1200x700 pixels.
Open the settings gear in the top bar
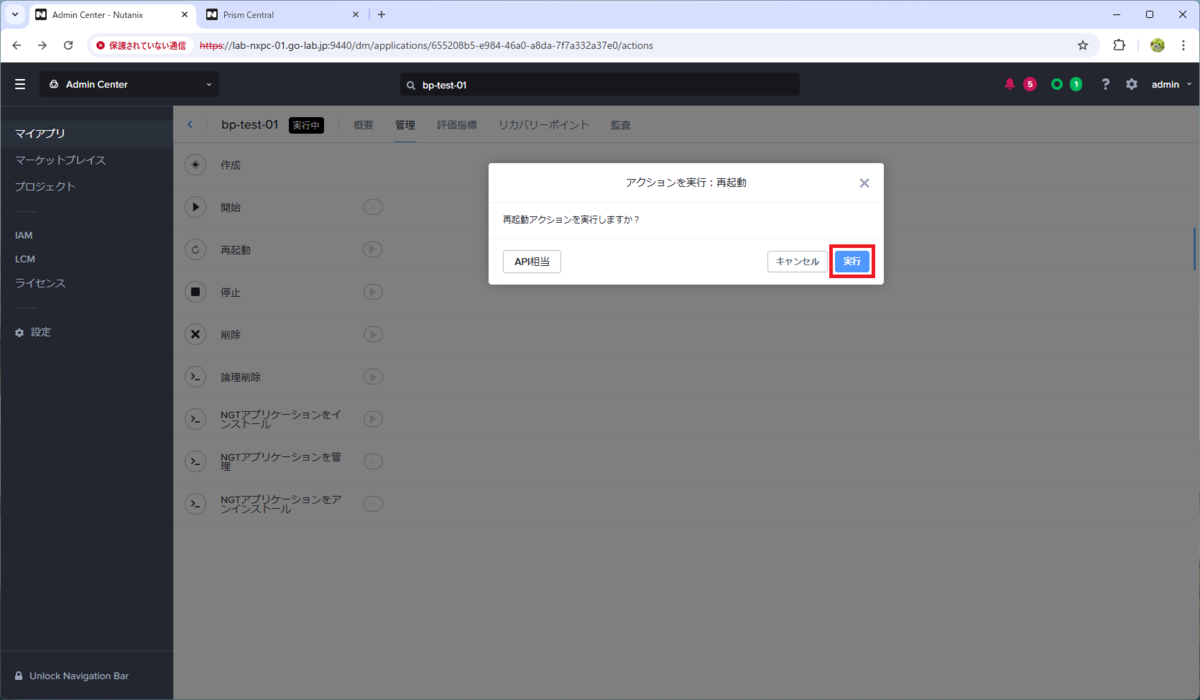[1131, 85]
